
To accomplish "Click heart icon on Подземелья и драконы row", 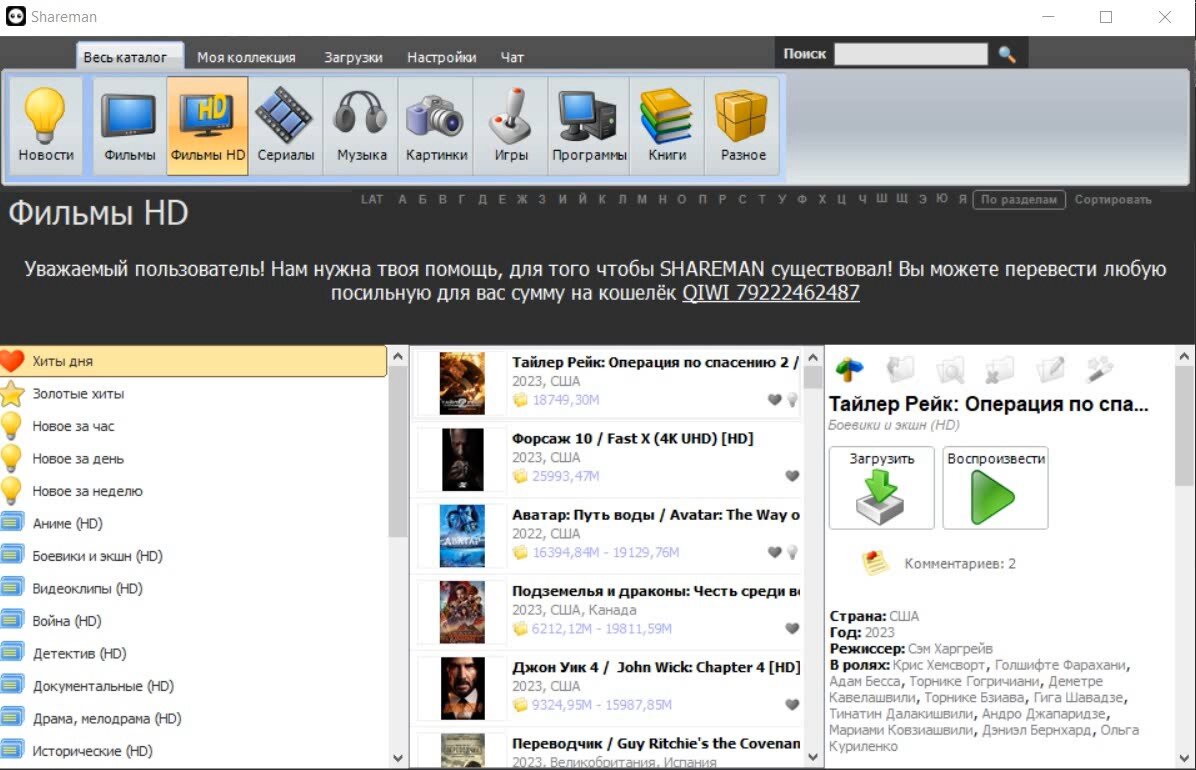I will point(793,628).
